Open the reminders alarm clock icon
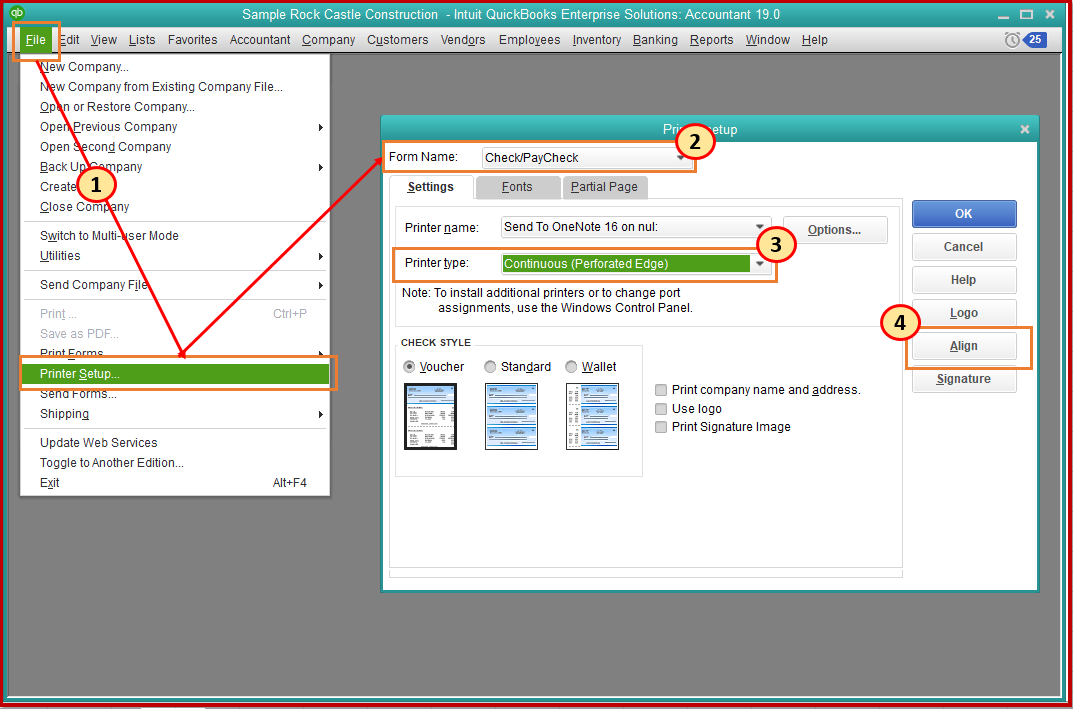 click(1012, 40)
